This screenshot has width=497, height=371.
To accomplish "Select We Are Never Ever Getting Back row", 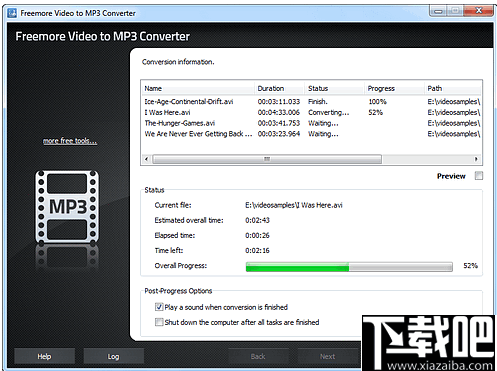I will (311, 134).
